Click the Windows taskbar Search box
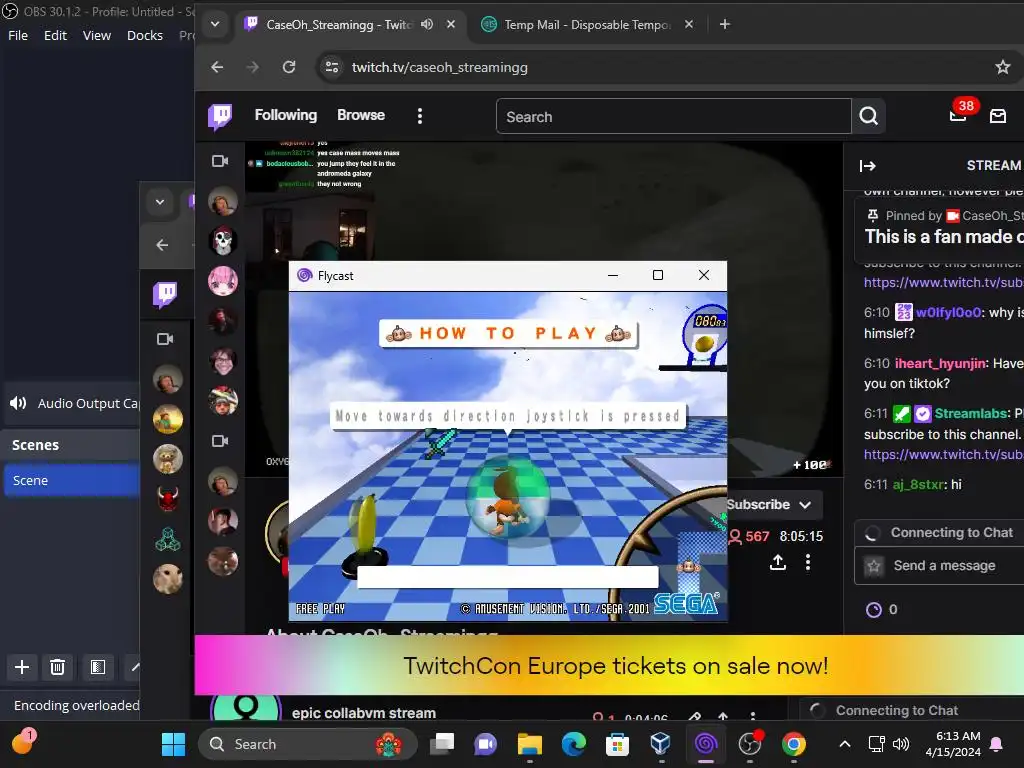 [308, 744]
